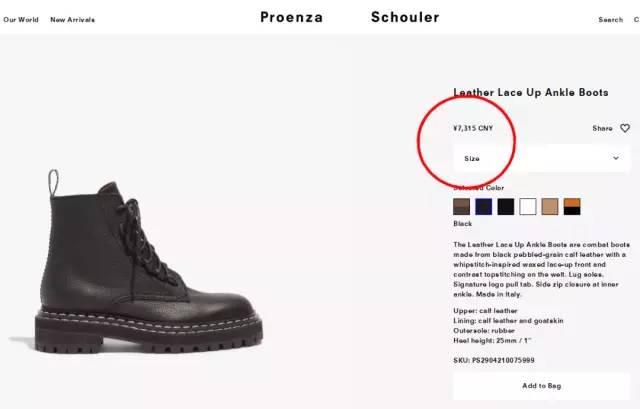Click the Leather Lace Up Ankle Boots title
The height and width of the screenshot is (409, 640).
click(531, 92)
